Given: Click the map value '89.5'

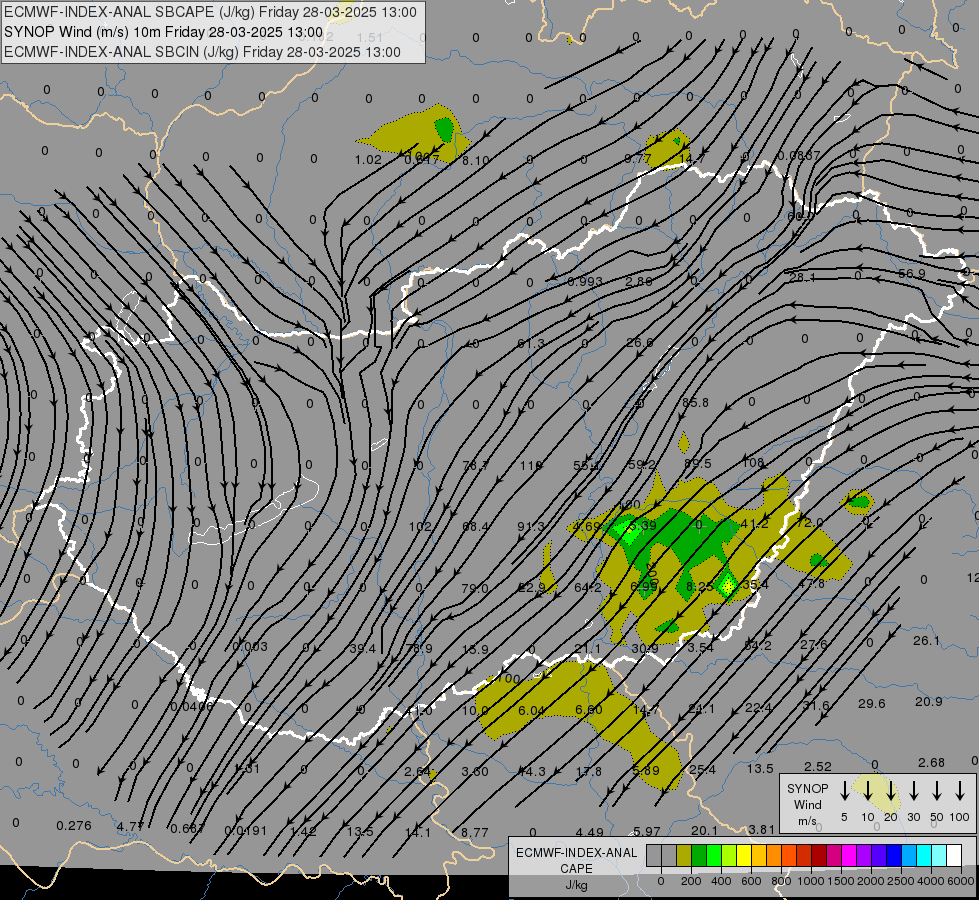Looking at the screenshot, I should [697, 463].
